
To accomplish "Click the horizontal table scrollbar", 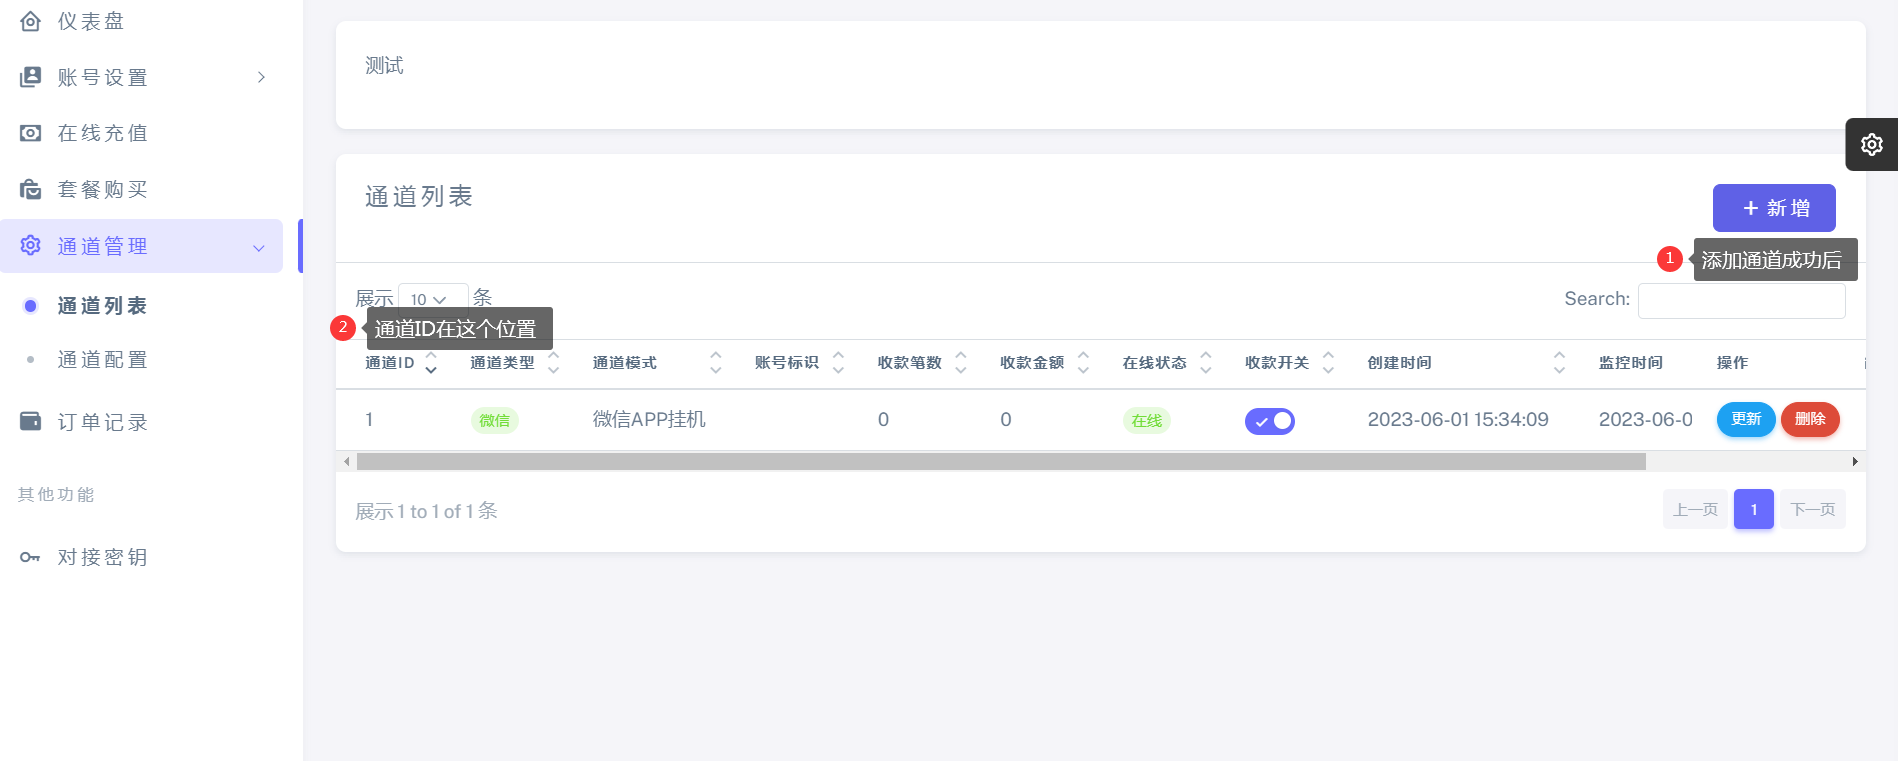I will point(1000,461).
